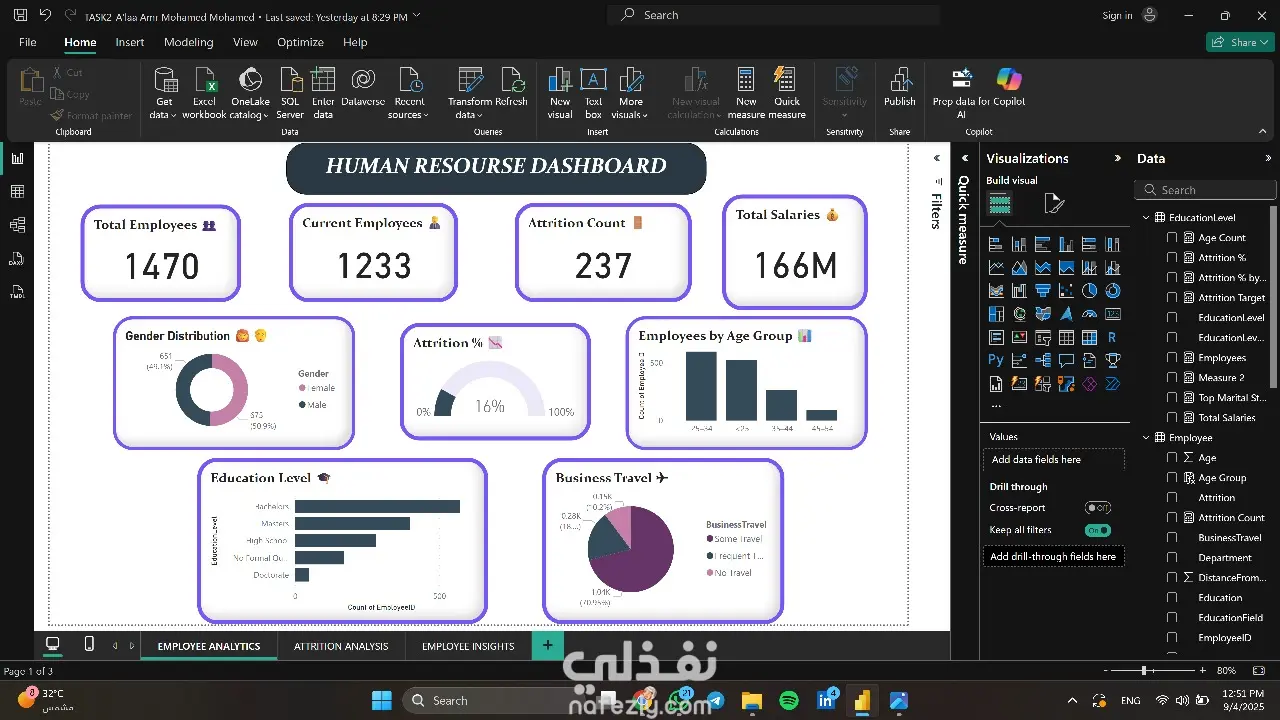Click the Share button
Viewport: 1280px width, 720px height.
1238,42
